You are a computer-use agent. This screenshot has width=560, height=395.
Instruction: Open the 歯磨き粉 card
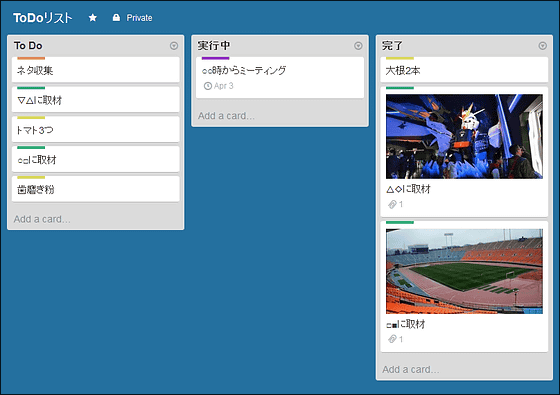click(x=96, y=189)
